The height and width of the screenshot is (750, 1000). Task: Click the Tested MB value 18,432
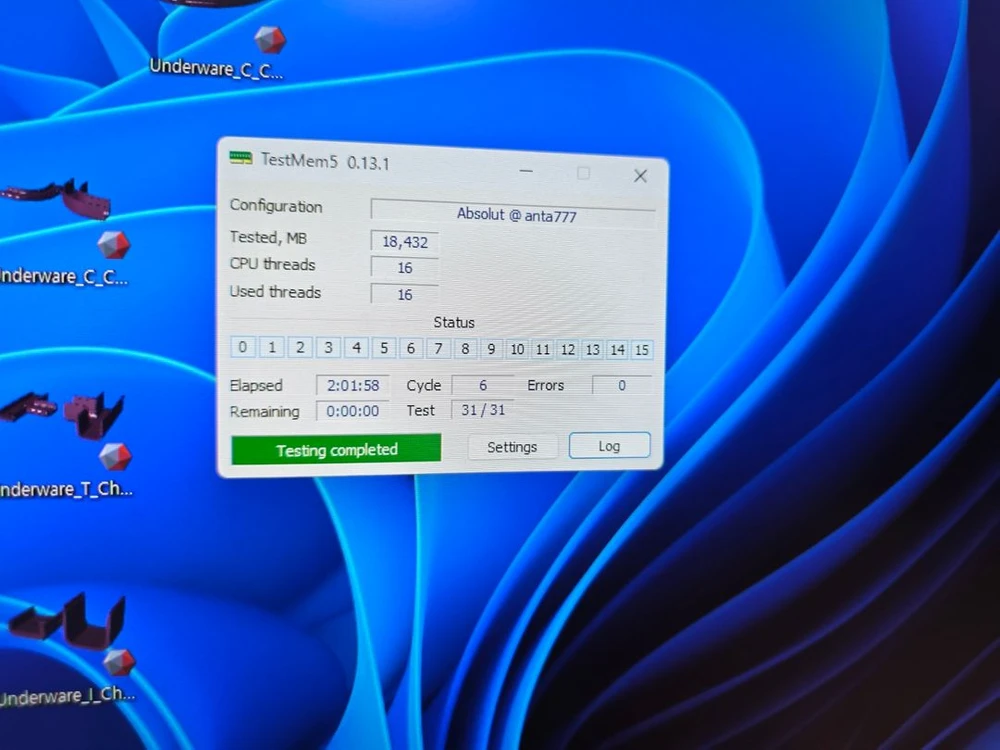point(405,242)
